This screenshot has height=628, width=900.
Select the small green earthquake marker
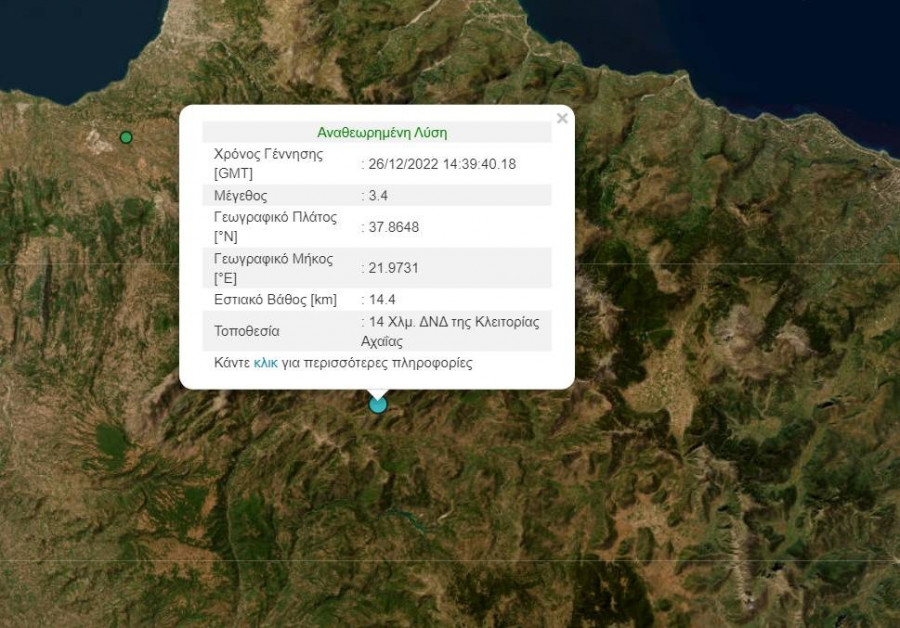point(126,137)
